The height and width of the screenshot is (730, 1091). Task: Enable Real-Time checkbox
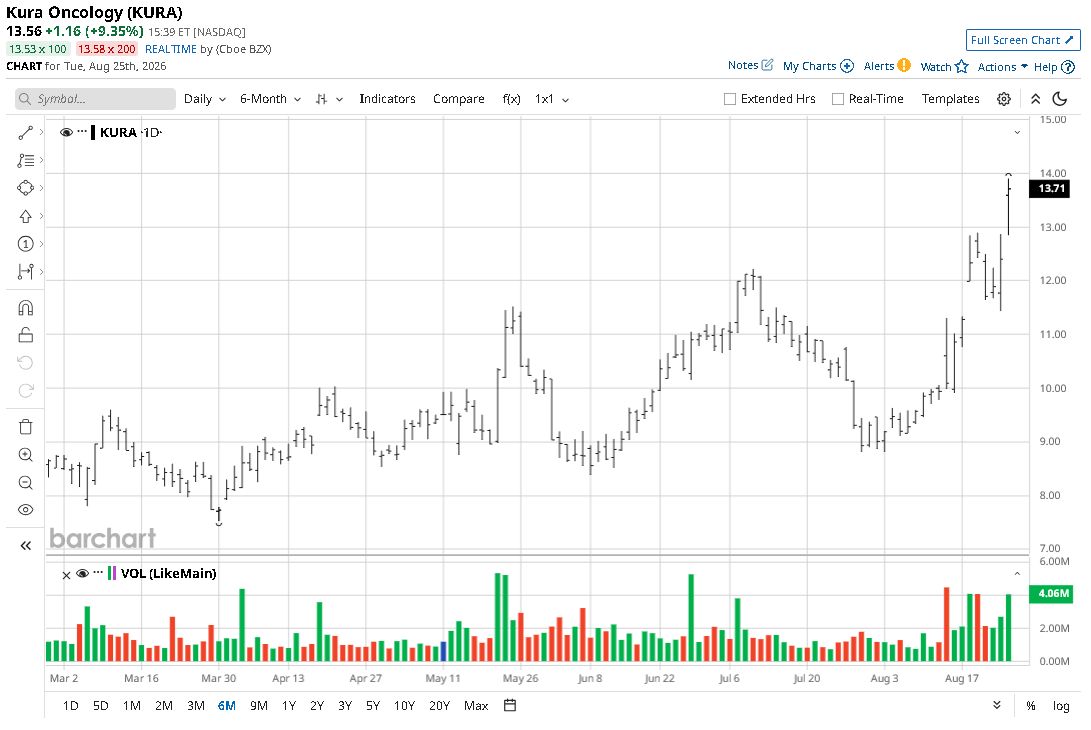838,99
